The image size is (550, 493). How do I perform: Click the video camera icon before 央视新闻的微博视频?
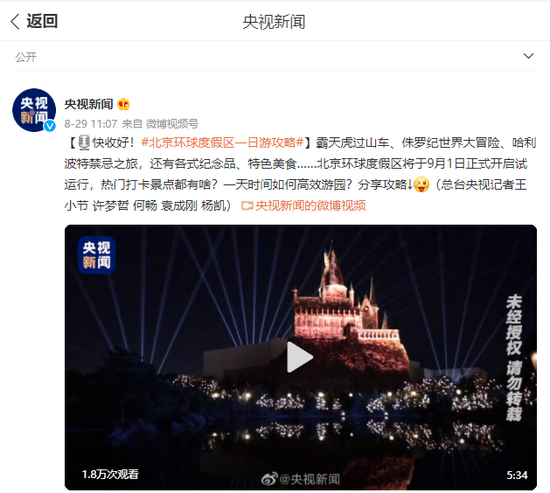pos(247,206)
